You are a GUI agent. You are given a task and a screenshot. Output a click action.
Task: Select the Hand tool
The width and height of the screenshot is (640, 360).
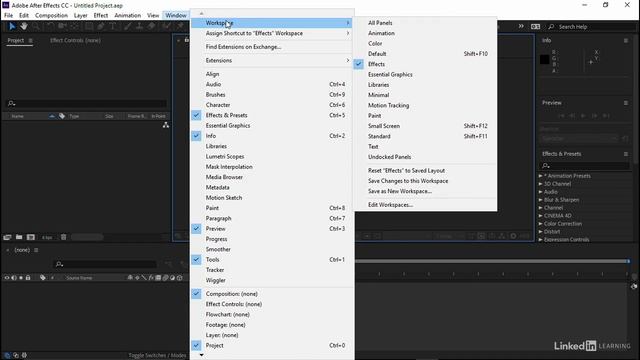pyautogui.click(x=24, y=27)
